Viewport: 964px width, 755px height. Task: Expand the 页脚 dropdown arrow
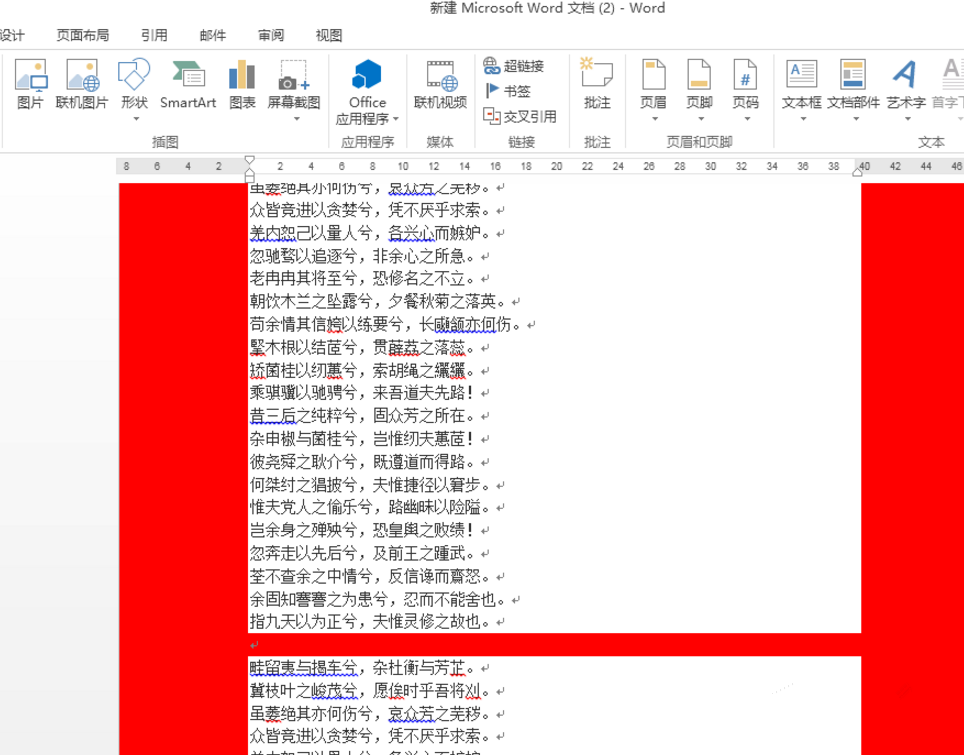coord(700,118)
